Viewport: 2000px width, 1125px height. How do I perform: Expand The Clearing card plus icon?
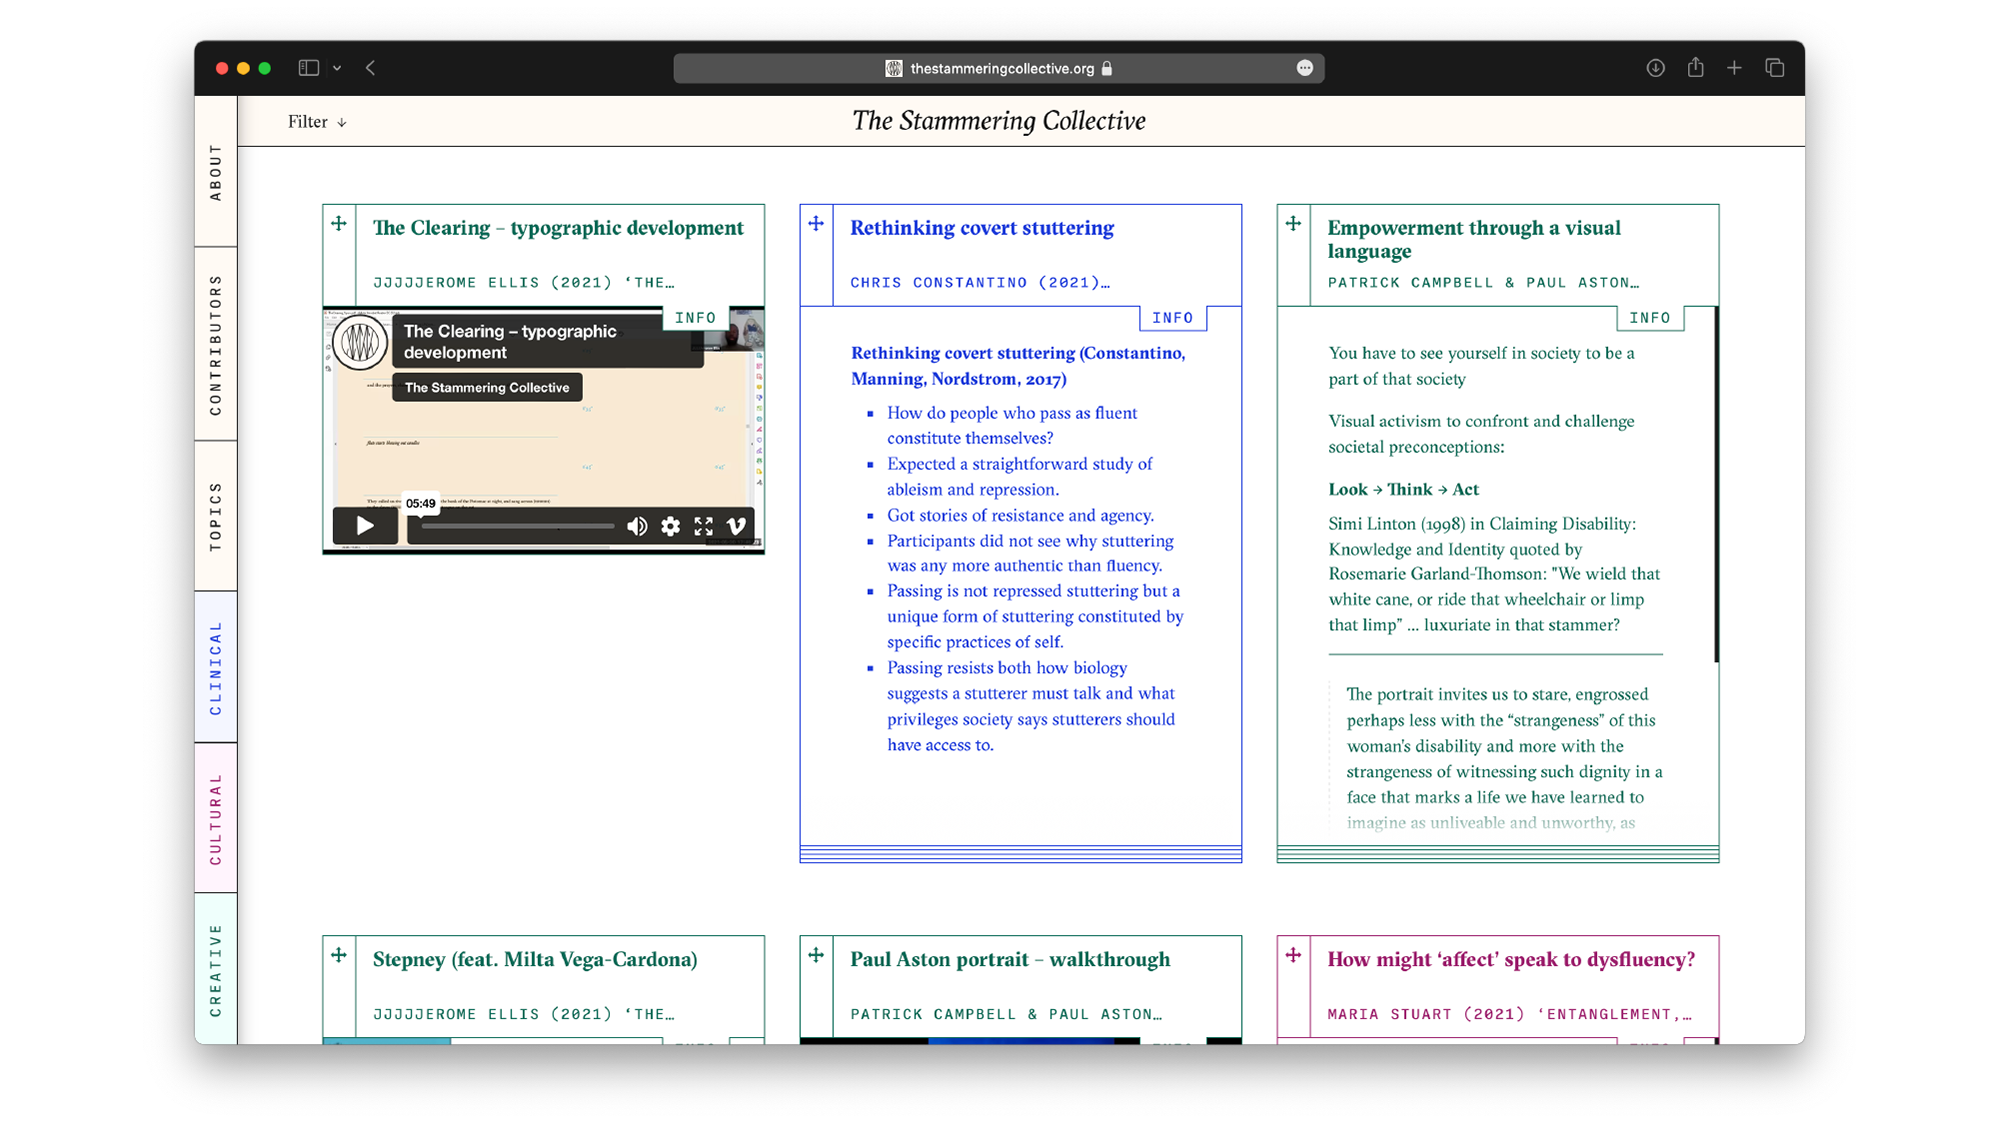tap(339, 224)
